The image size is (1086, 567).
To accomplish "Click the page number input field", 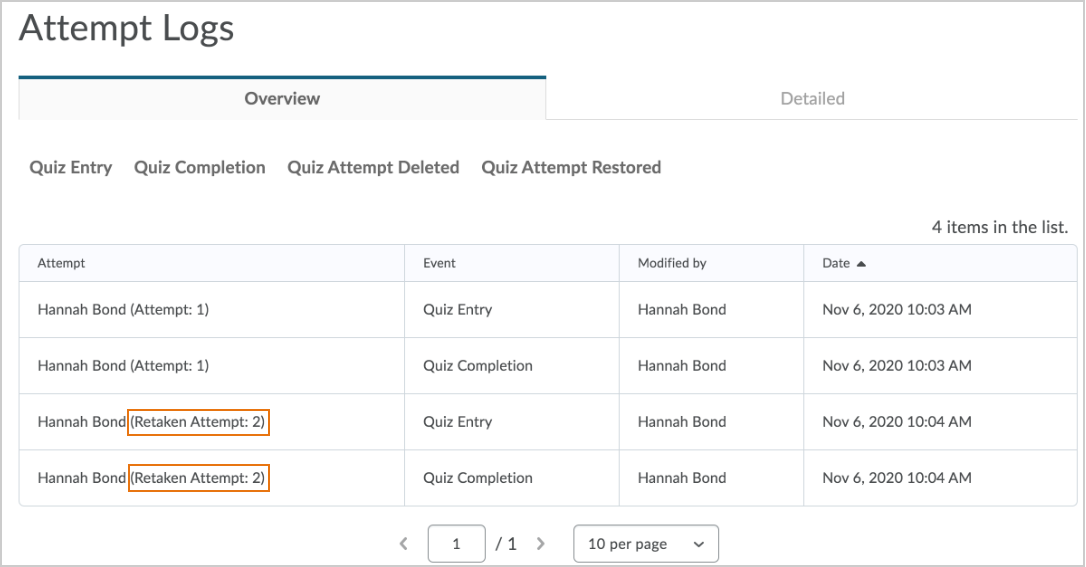I will point(456,544).
